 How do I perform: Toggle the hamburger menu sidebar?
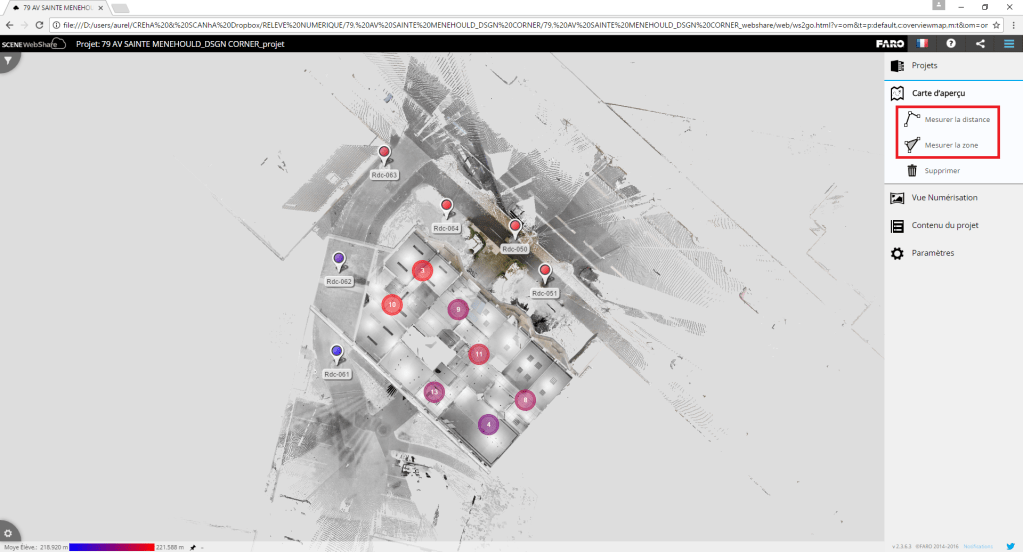coord(1008,44)
